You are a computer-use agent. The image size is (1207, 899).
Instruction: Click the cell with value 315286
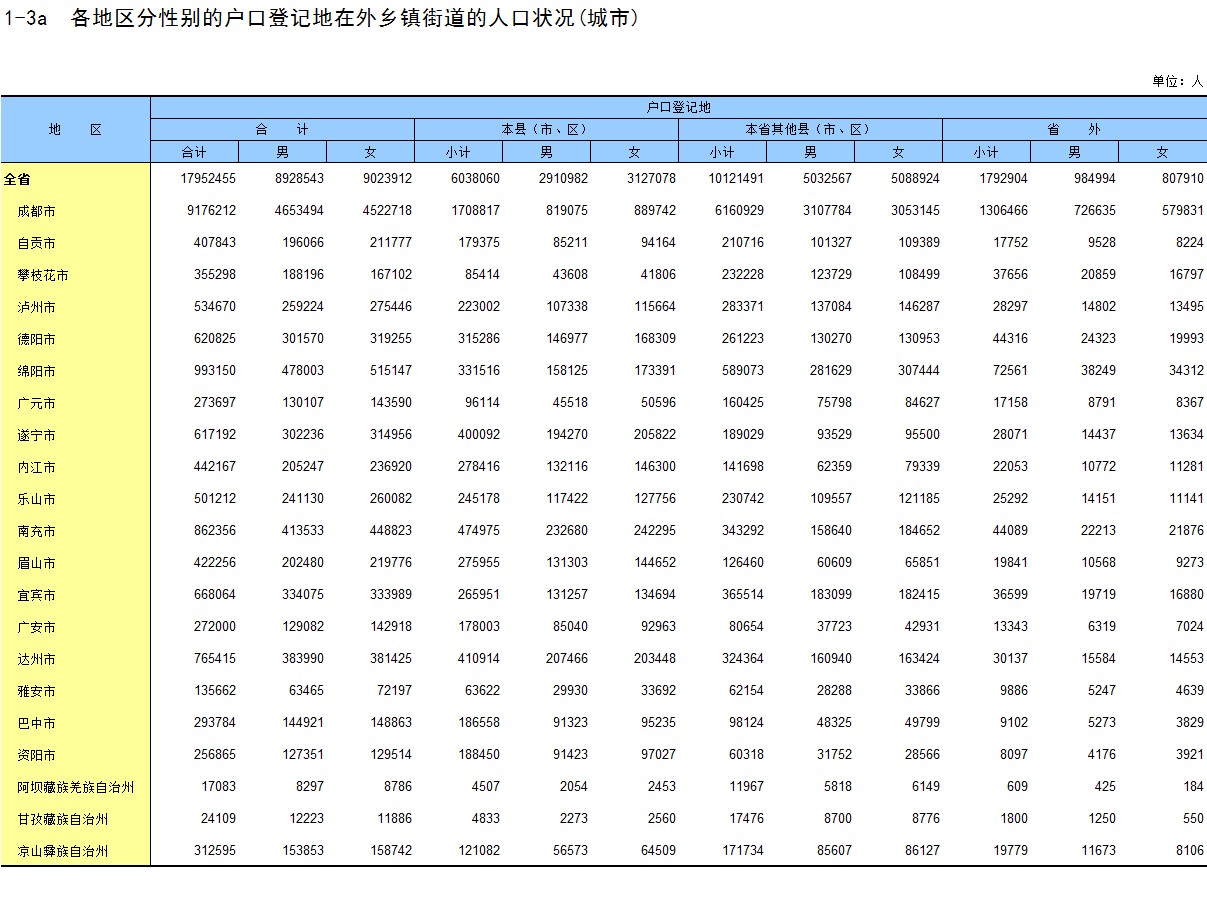point(479,339)
